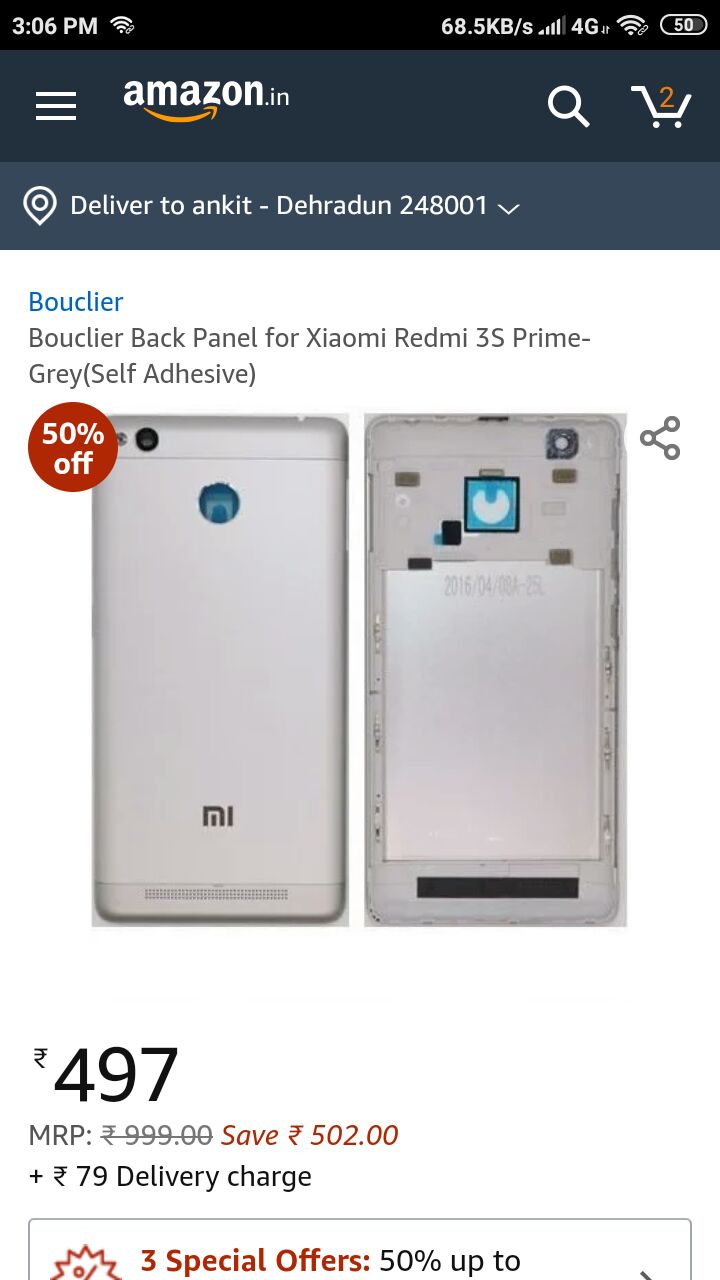Tap the ₹79 Delivery charge line
Screen dimensions: 720x1280
170,1176
